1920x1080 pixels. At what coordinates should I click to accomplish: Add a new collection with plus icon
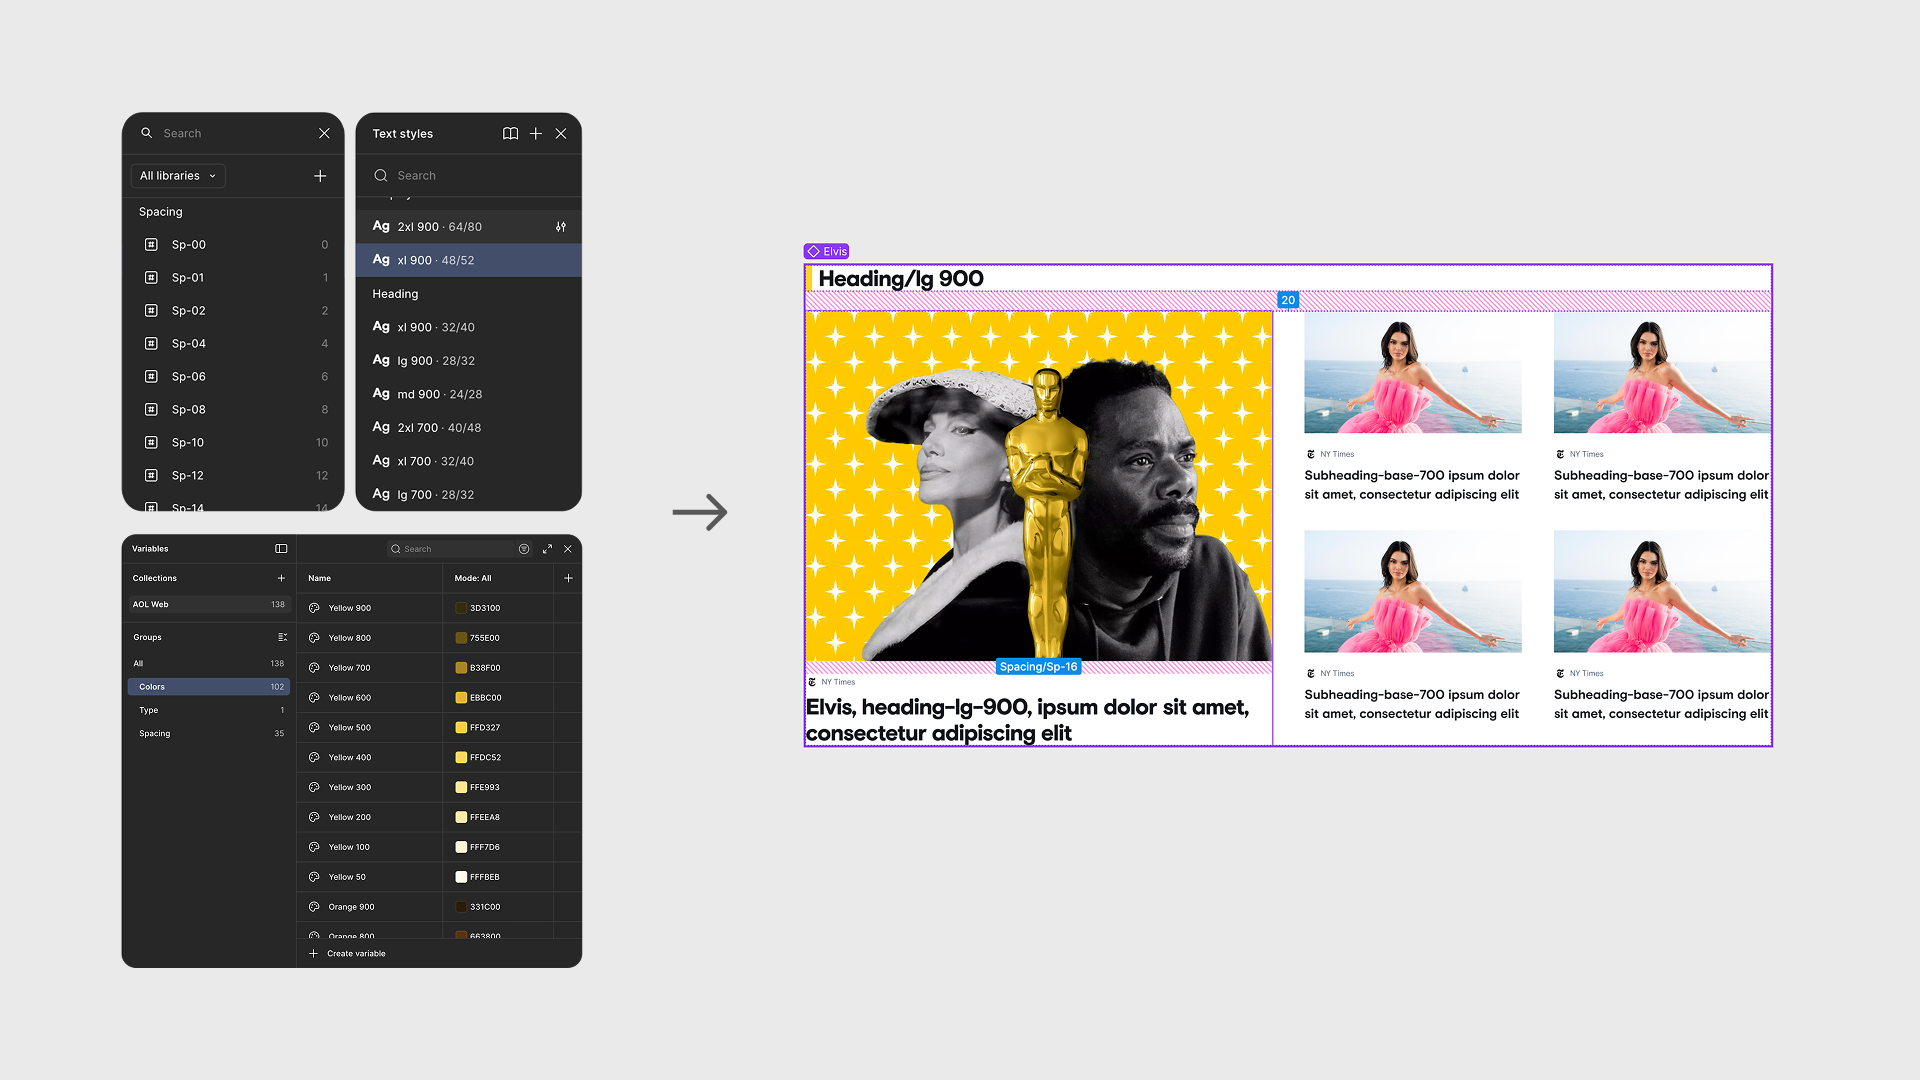point(281,578)
